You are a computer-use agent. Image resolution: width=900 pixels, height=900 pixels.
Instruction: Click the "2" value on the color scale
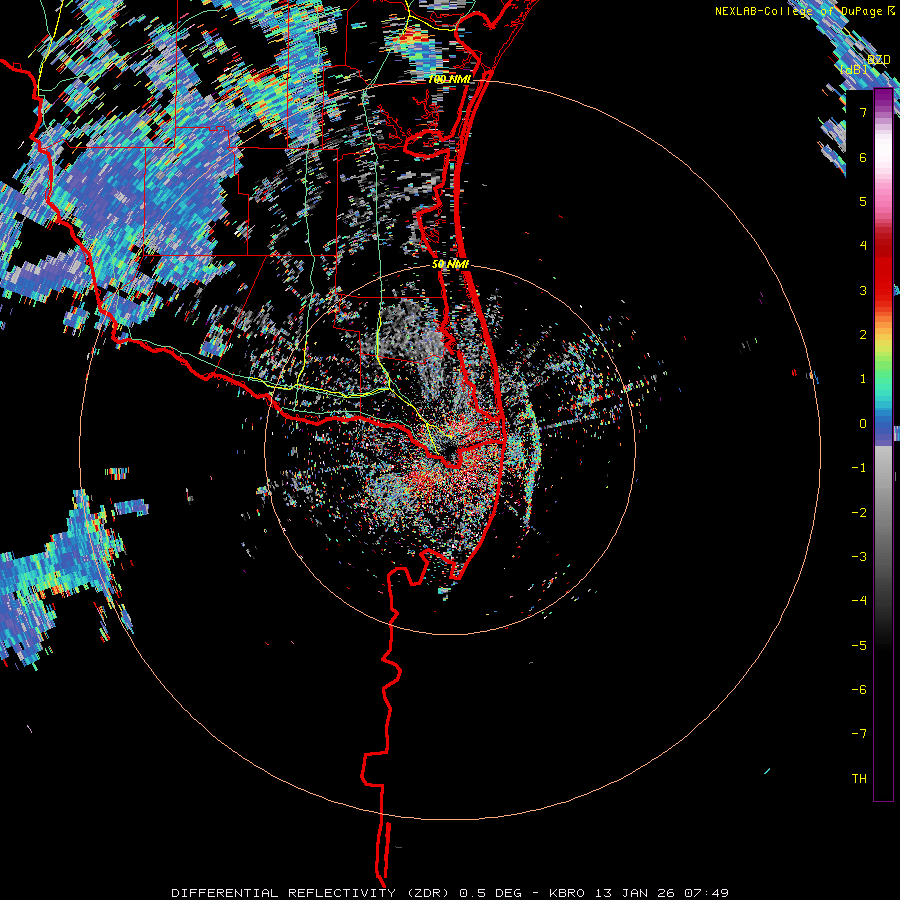(x=863, y=335)
